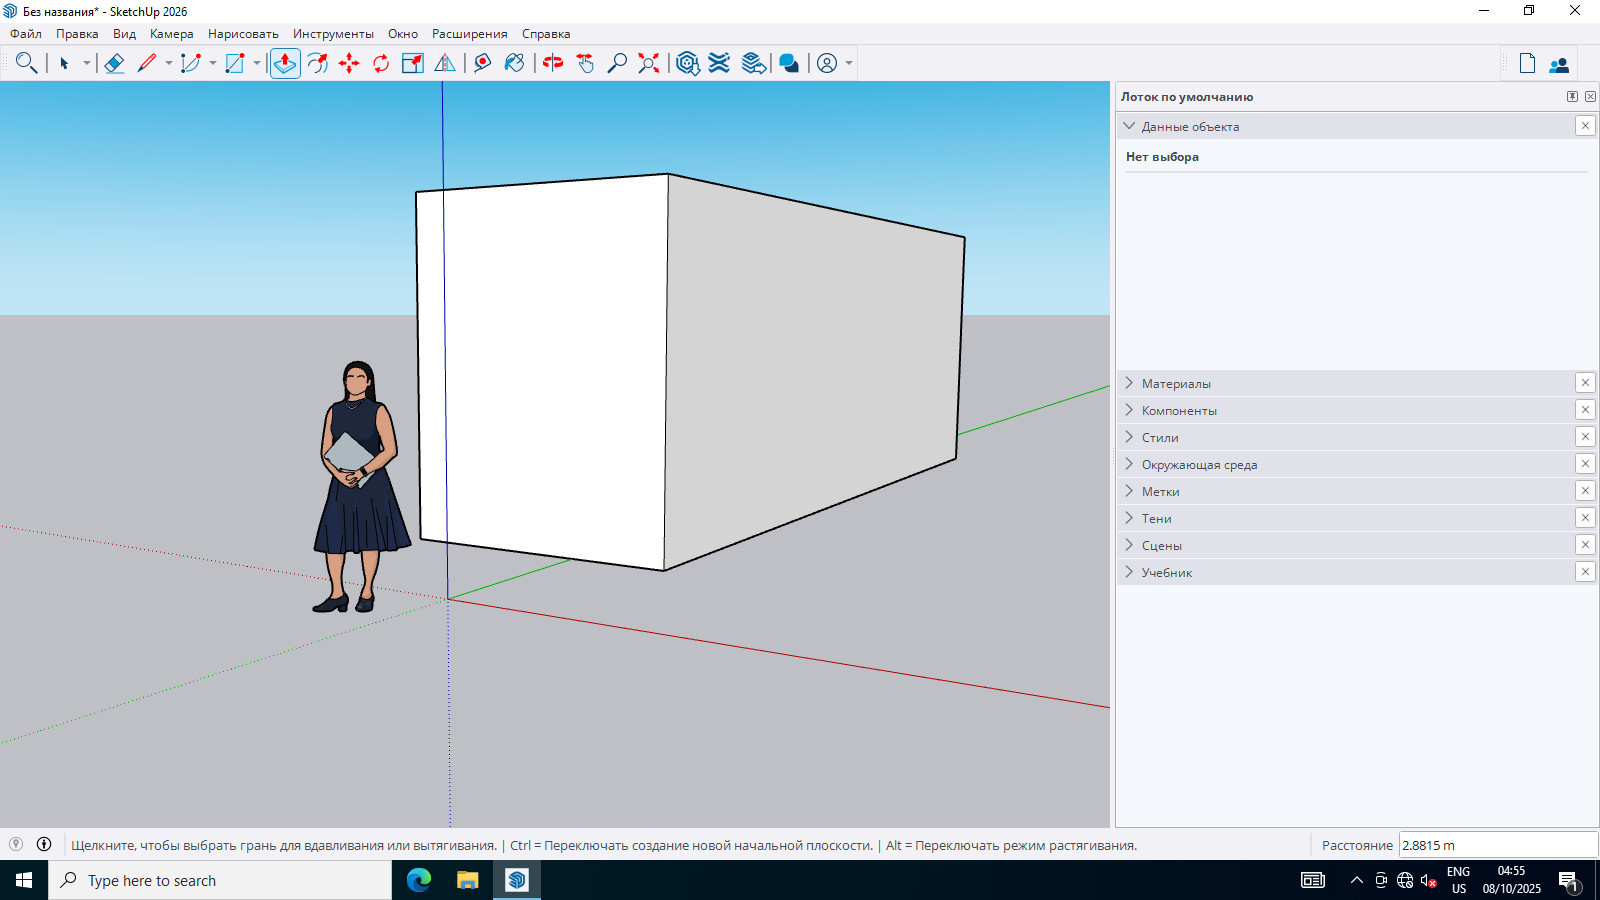Click the Zoom Extents icon
The height and width of the screenshot is (900, 1600).
(x=649, y=63)
